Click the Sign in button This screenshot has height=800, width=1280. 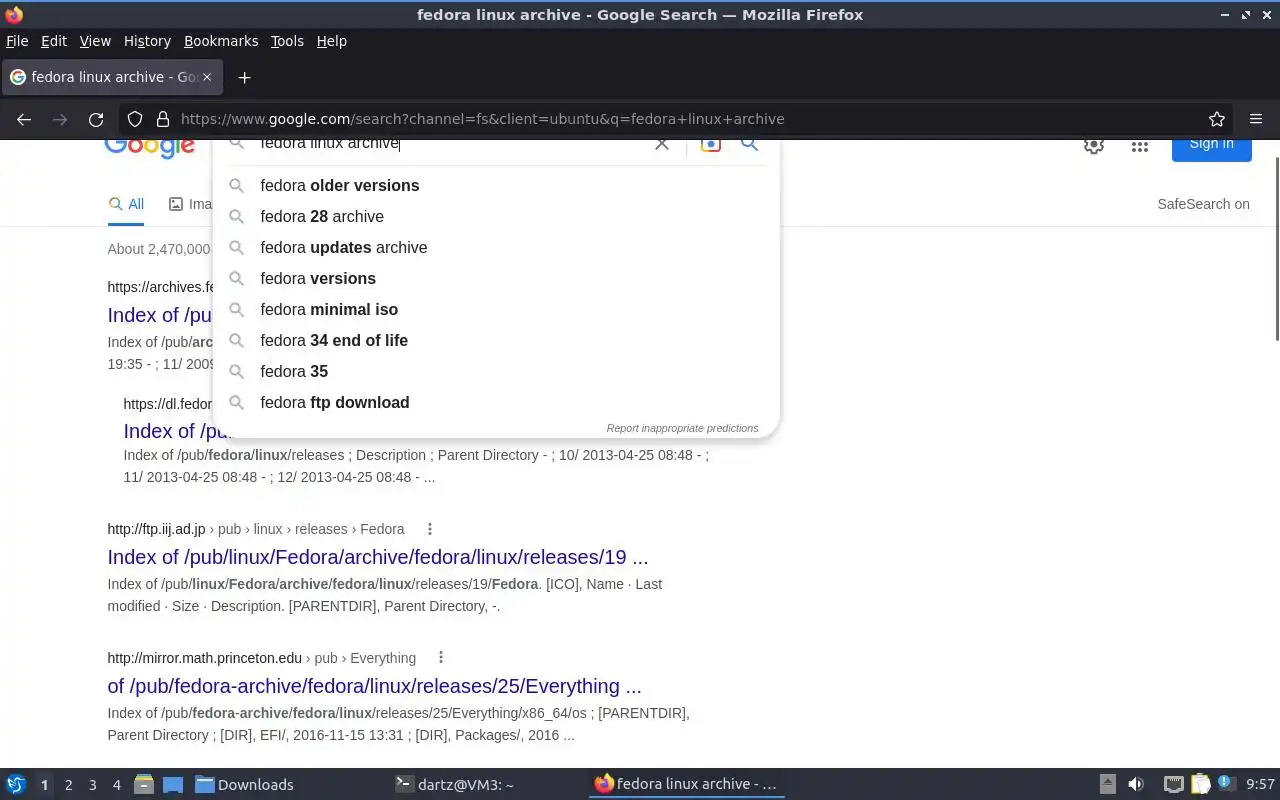tap(1211, 148)
